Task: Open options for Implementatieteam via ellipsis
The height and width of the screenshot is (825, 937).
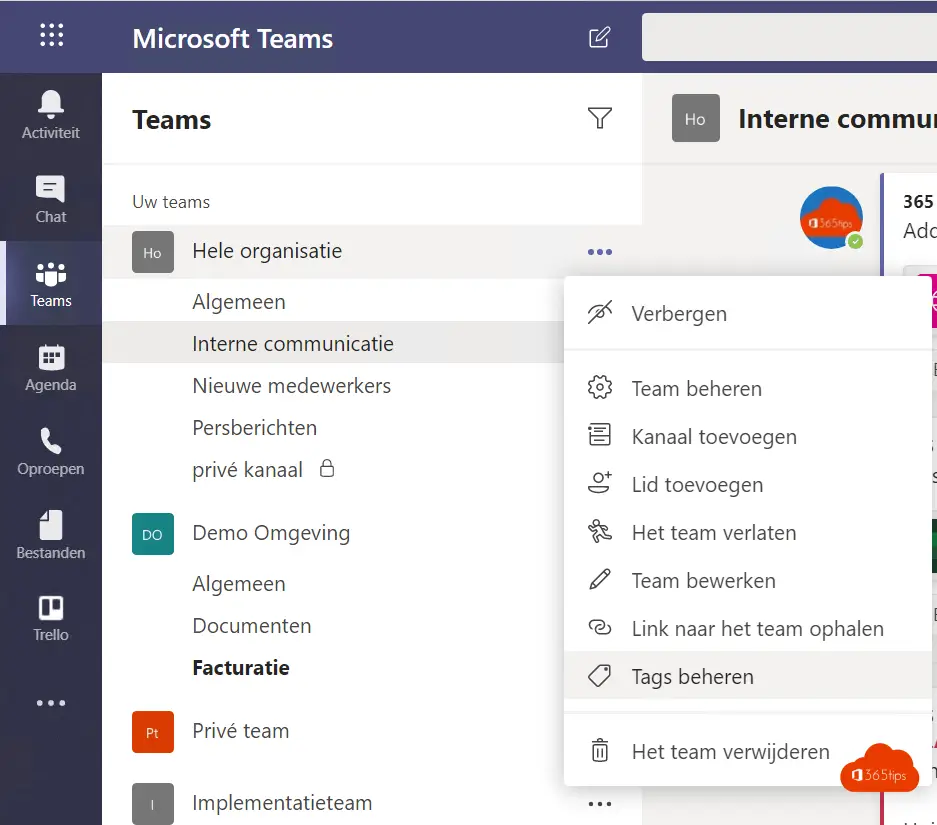Action: coord(599,803)
